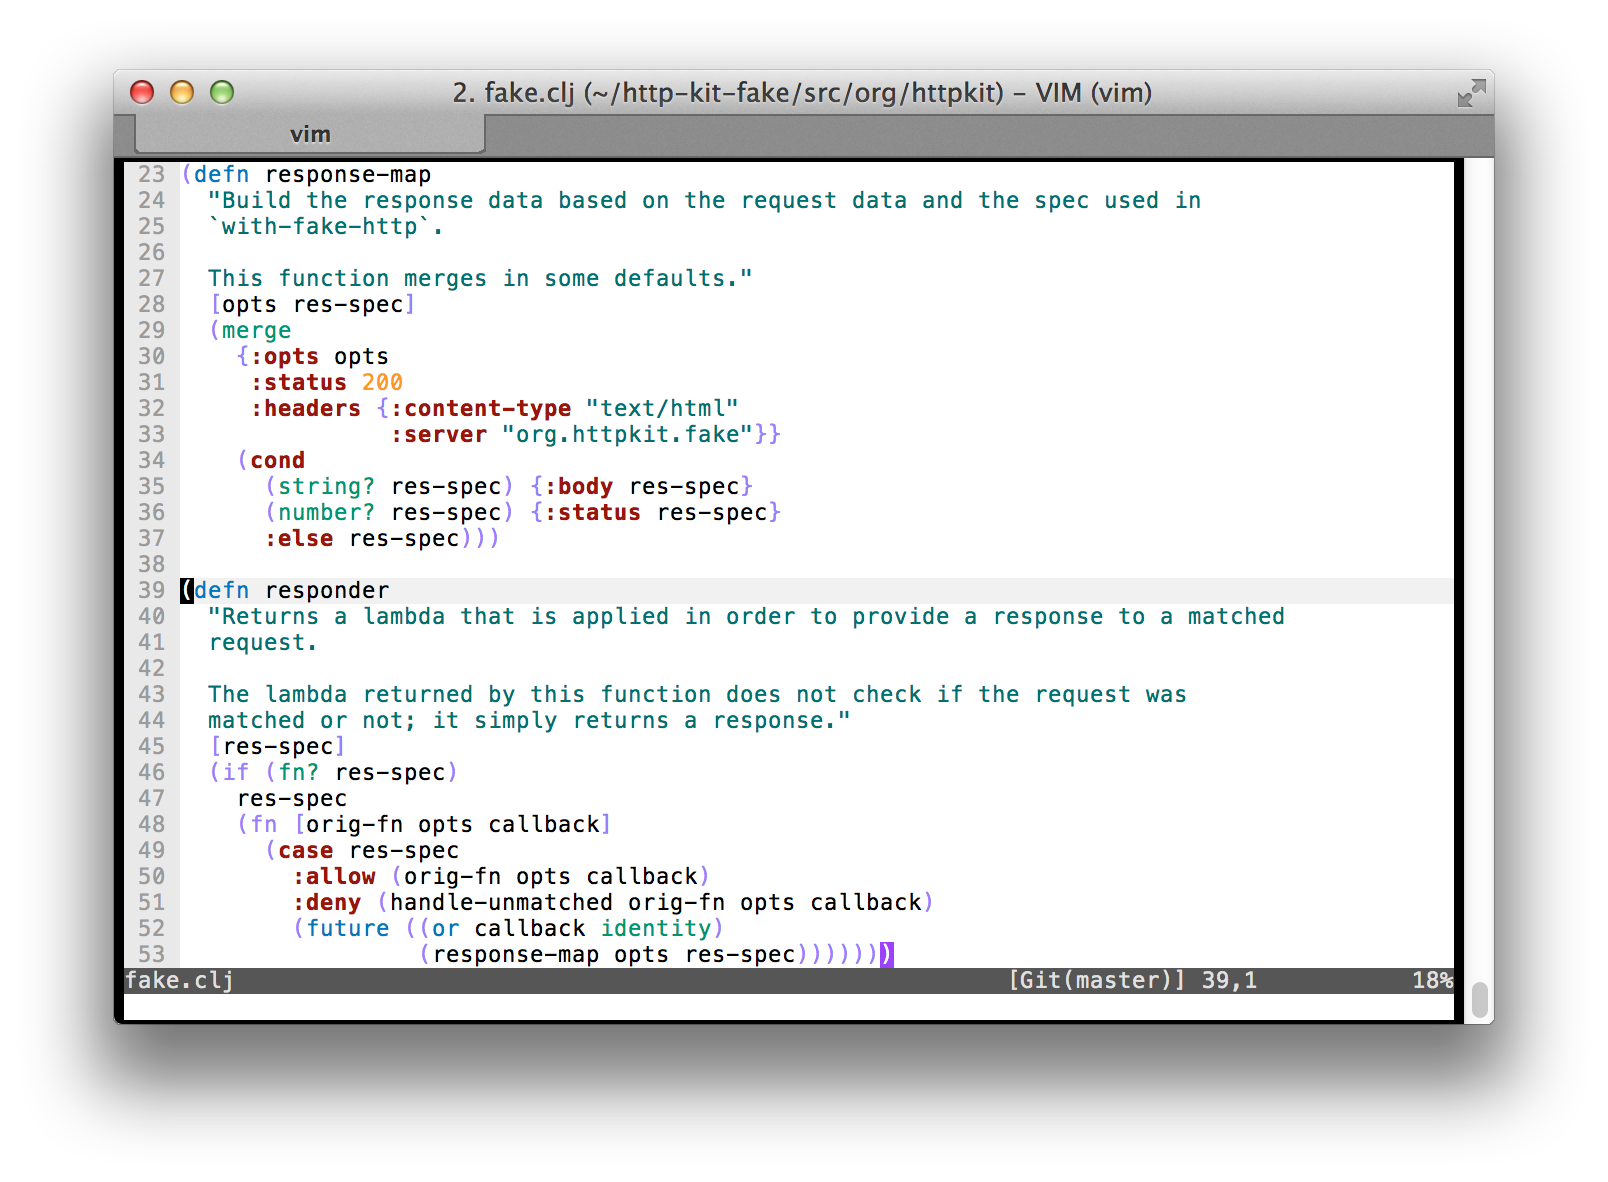
Task: Click 'cond' on line 34
Action: click(277, 460)
